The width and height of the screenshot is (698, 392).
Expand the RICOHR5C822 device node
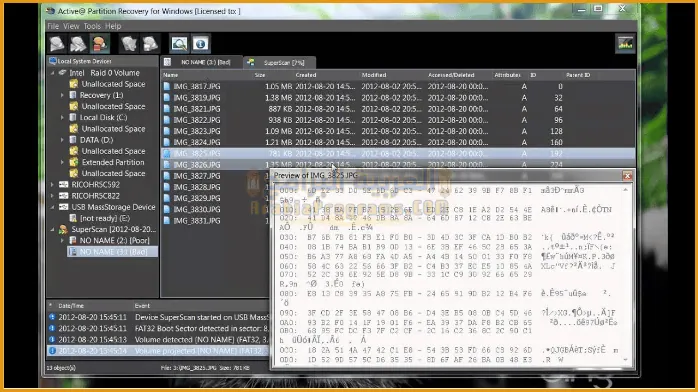pos(53,196)
